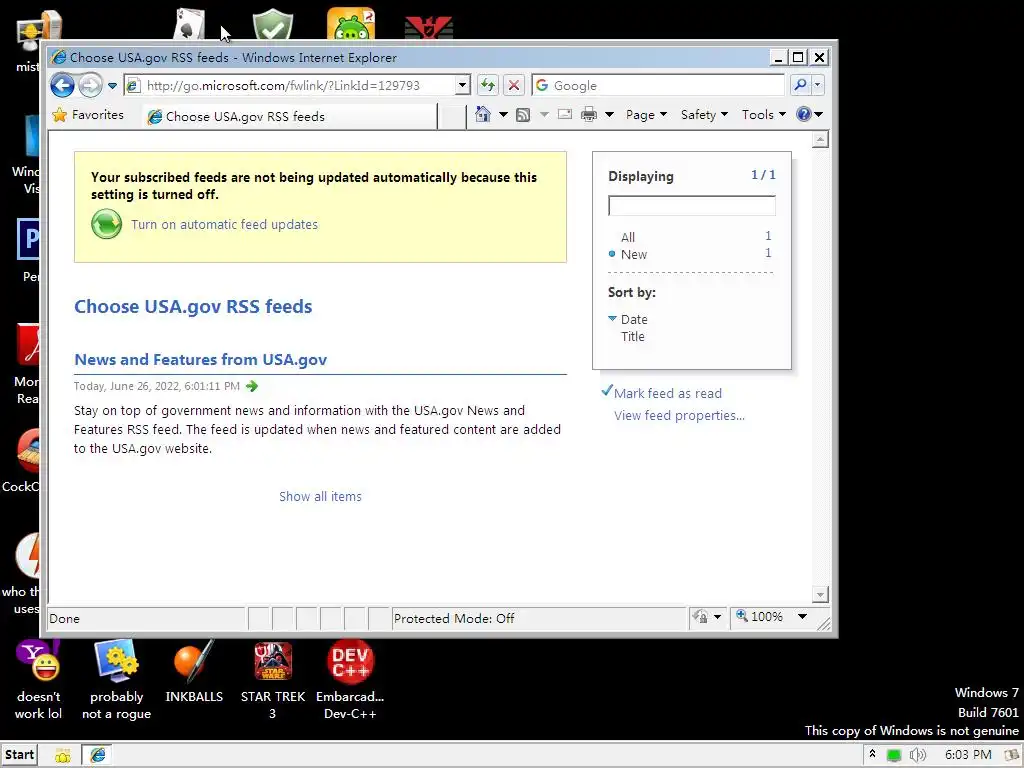Select the playing card Solitaire desktop icon

click(189, 24)
